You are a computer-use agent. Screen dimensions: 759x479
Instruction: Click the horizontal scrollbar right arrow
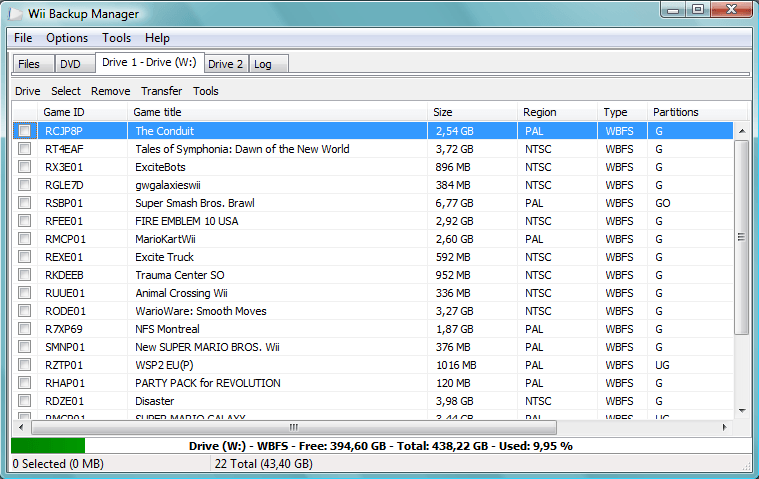(x=725, y=427)
